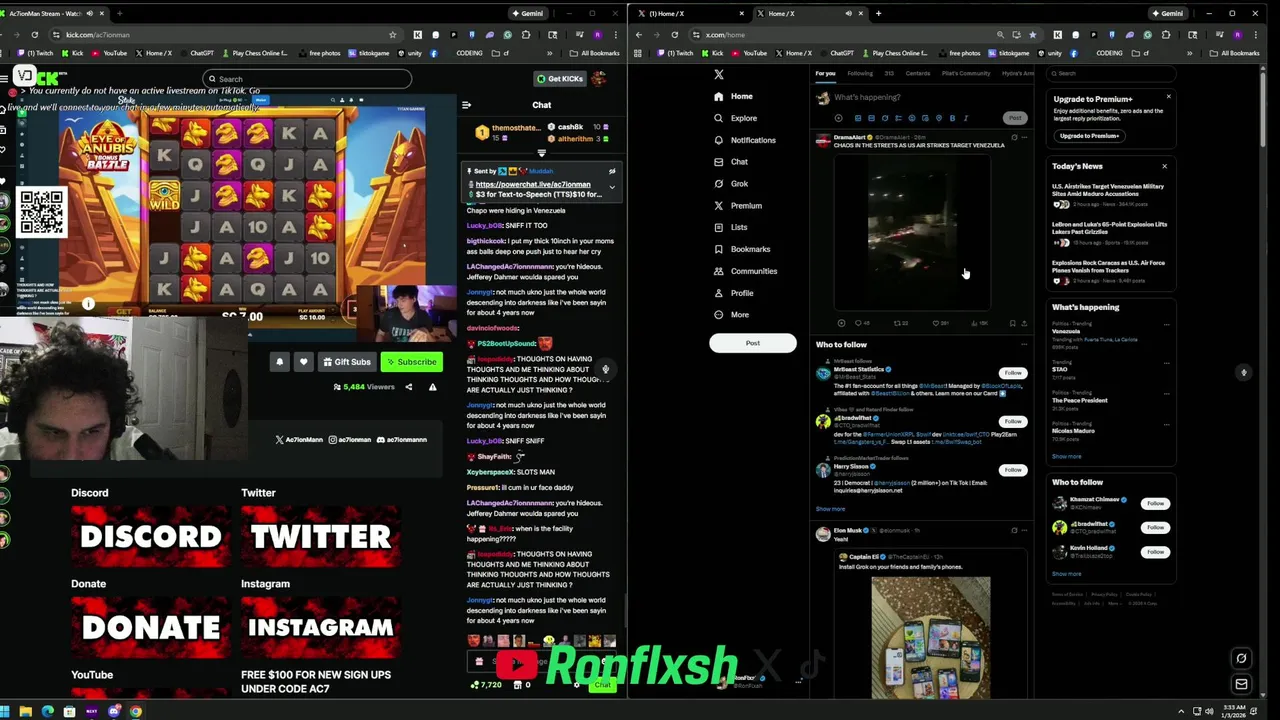Click the report warning icon next to viewers

432,387
